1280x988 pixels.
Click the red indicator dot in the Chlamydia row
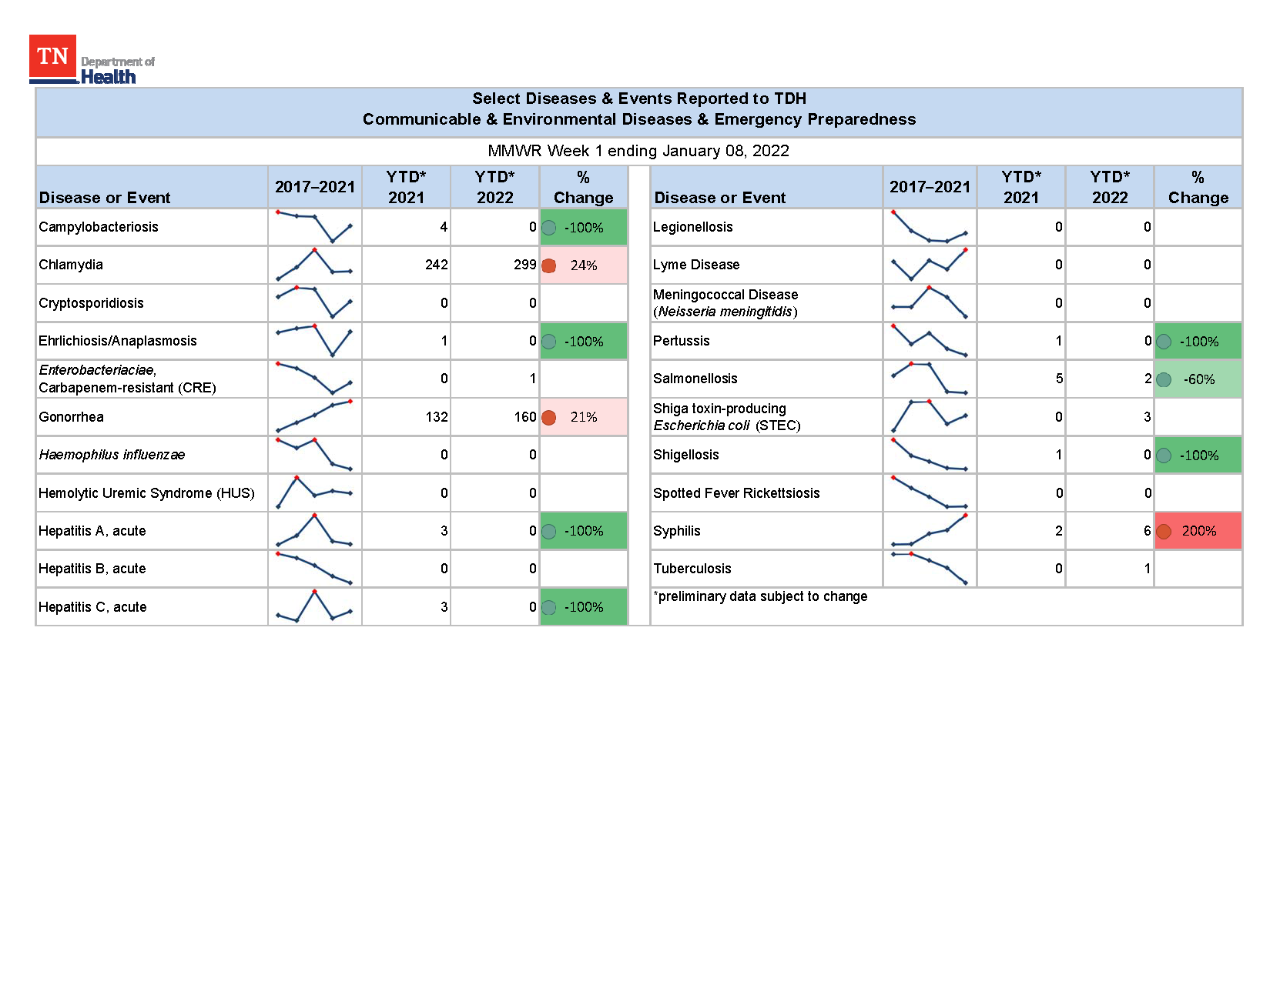point(549,266)
